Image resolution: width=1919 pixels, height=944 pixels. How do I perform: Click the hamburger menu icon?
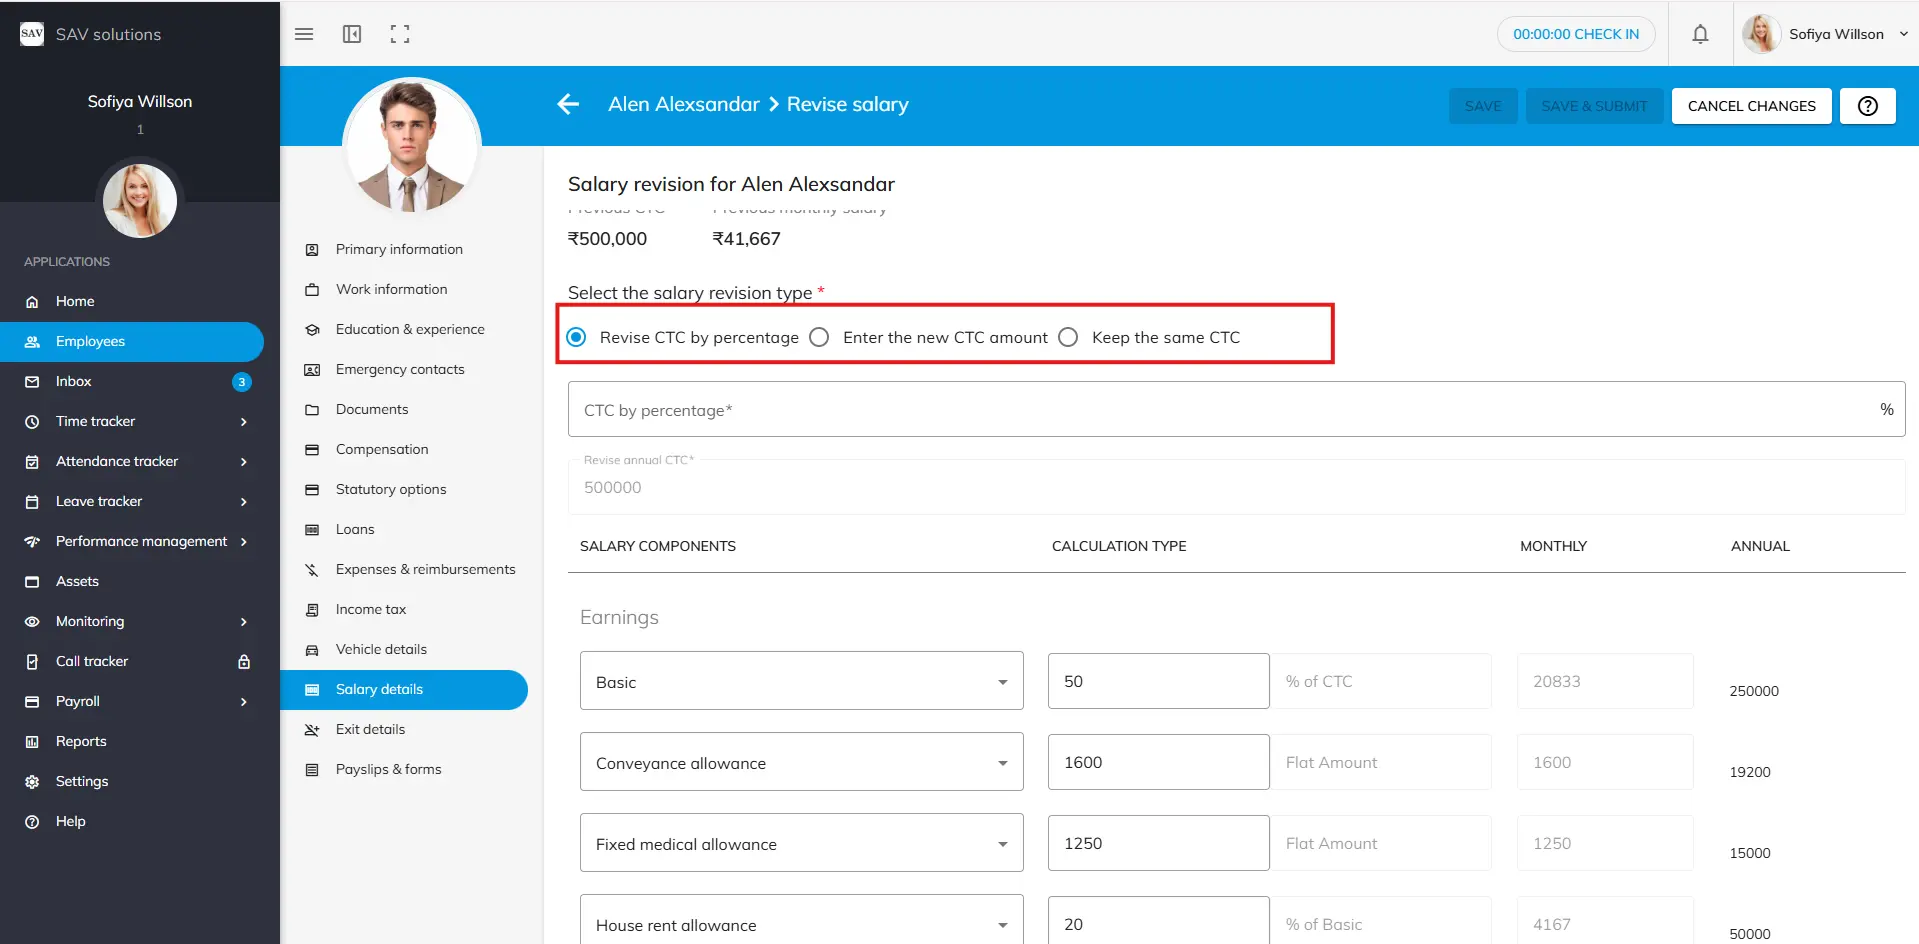pos(304,34)
